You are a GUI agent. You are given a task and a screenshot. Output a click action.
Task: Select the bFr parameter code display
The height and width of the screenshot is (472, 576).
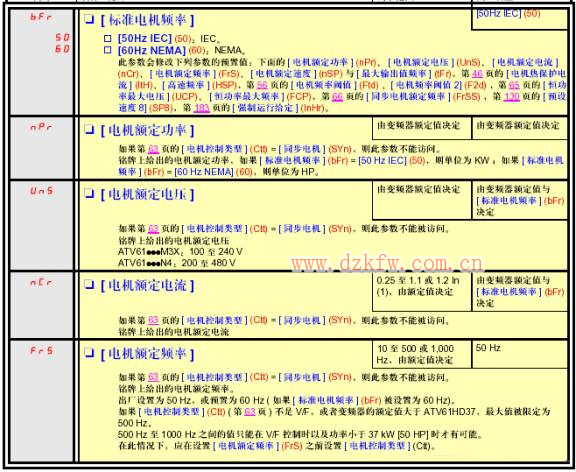[41, 17]
